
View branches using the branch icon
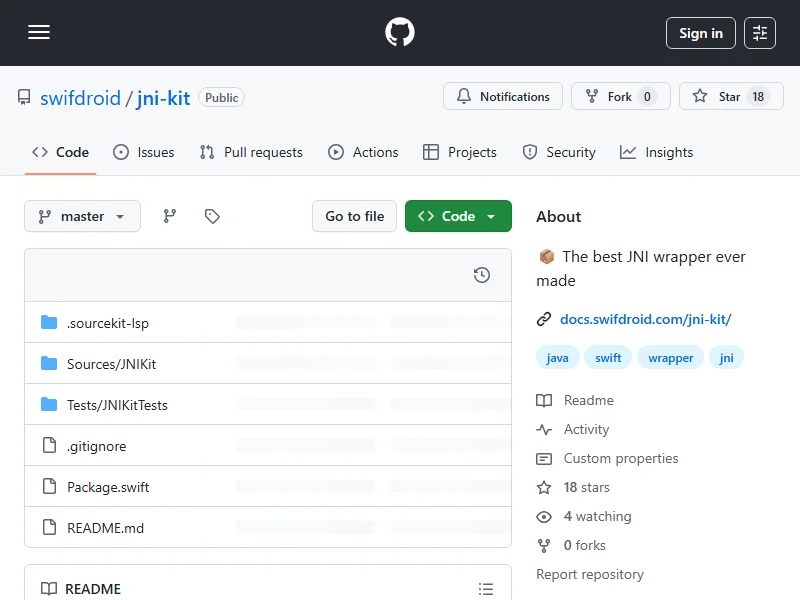[170, 216]
